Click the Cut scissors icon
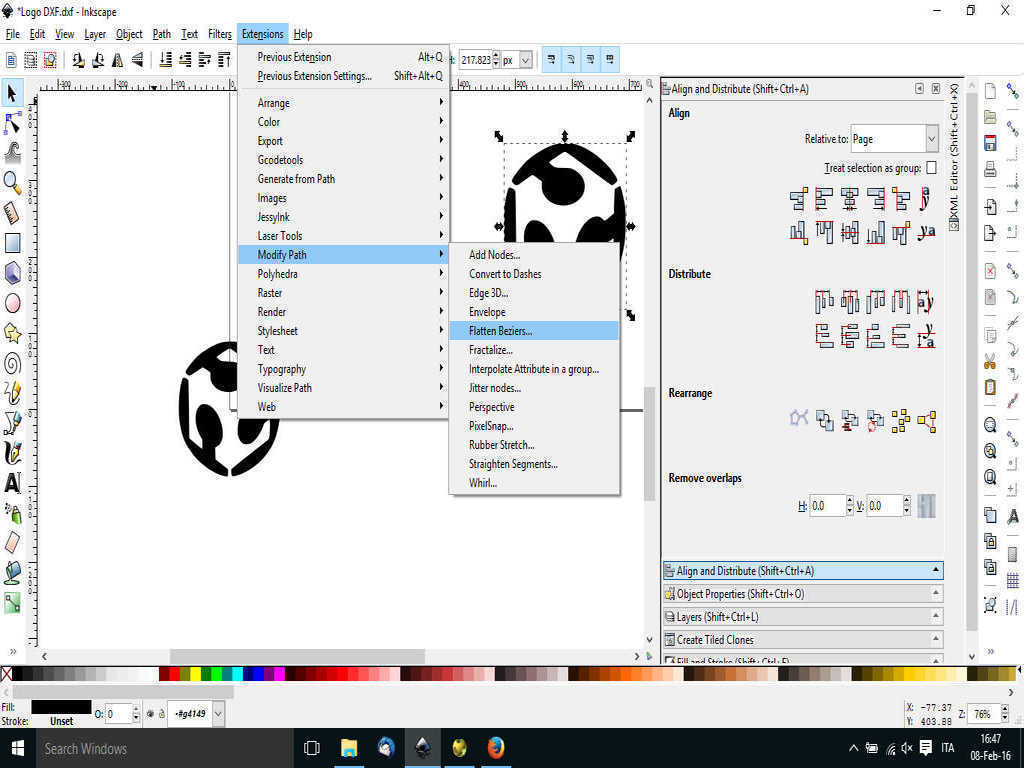The width and height of the screenshot is (1024, 768). tap(990, 360)
